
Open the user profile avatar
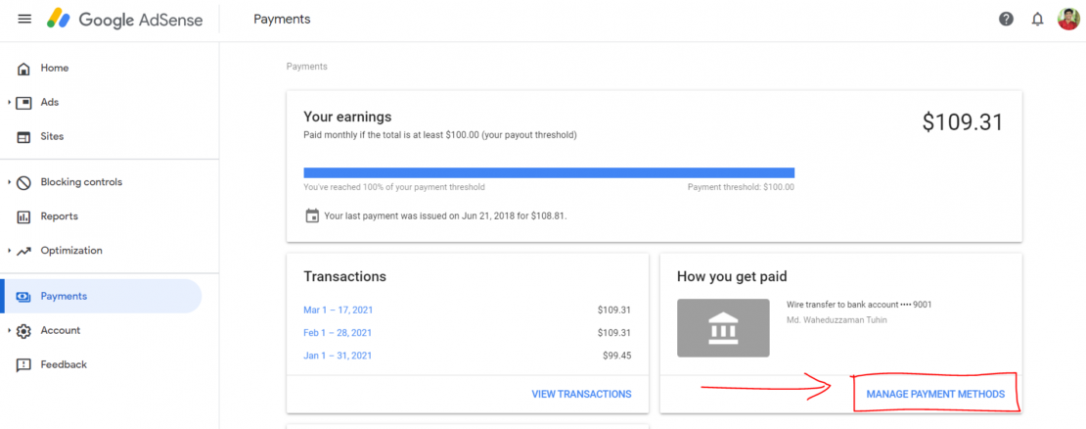1068,19
